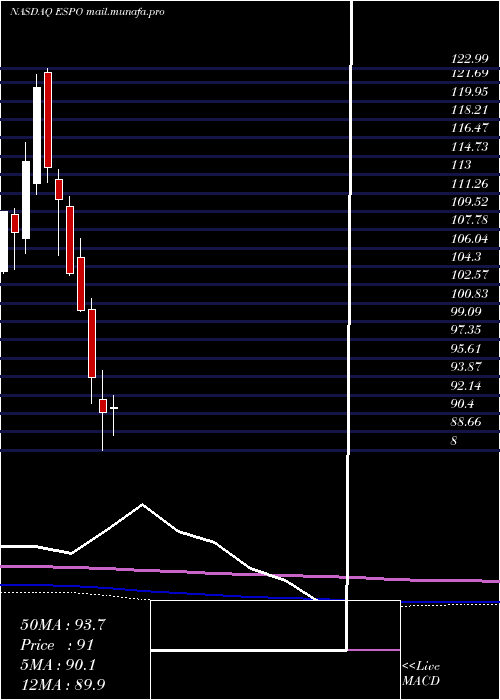Click the 114.73 price axis label
500x700 pixels.
coord(469,146)
